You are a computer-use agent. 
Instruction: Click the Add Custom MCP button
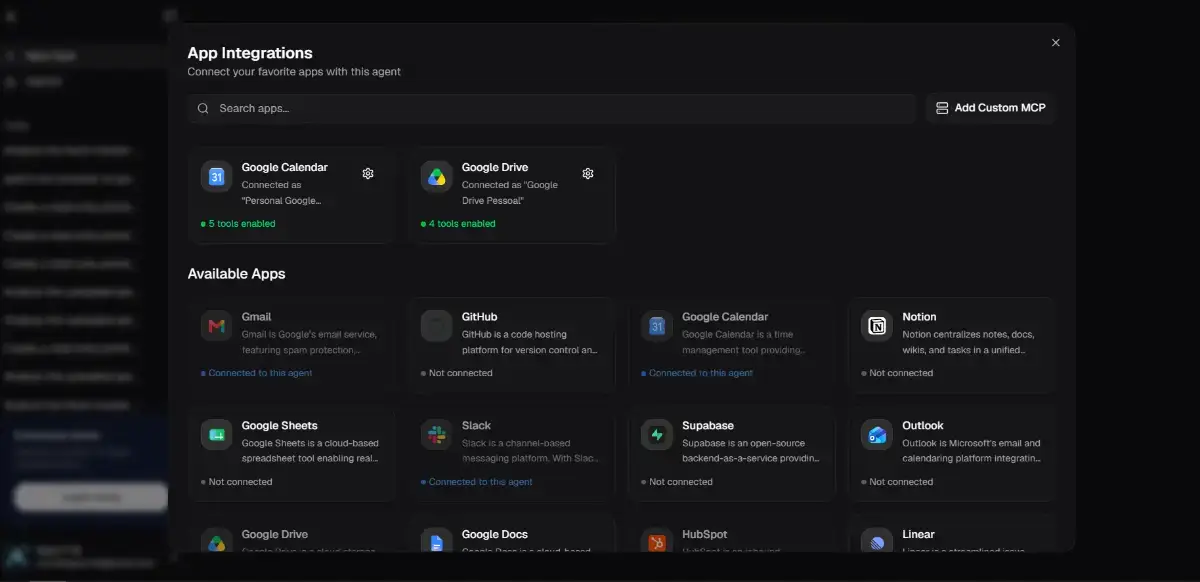(991, 108)
